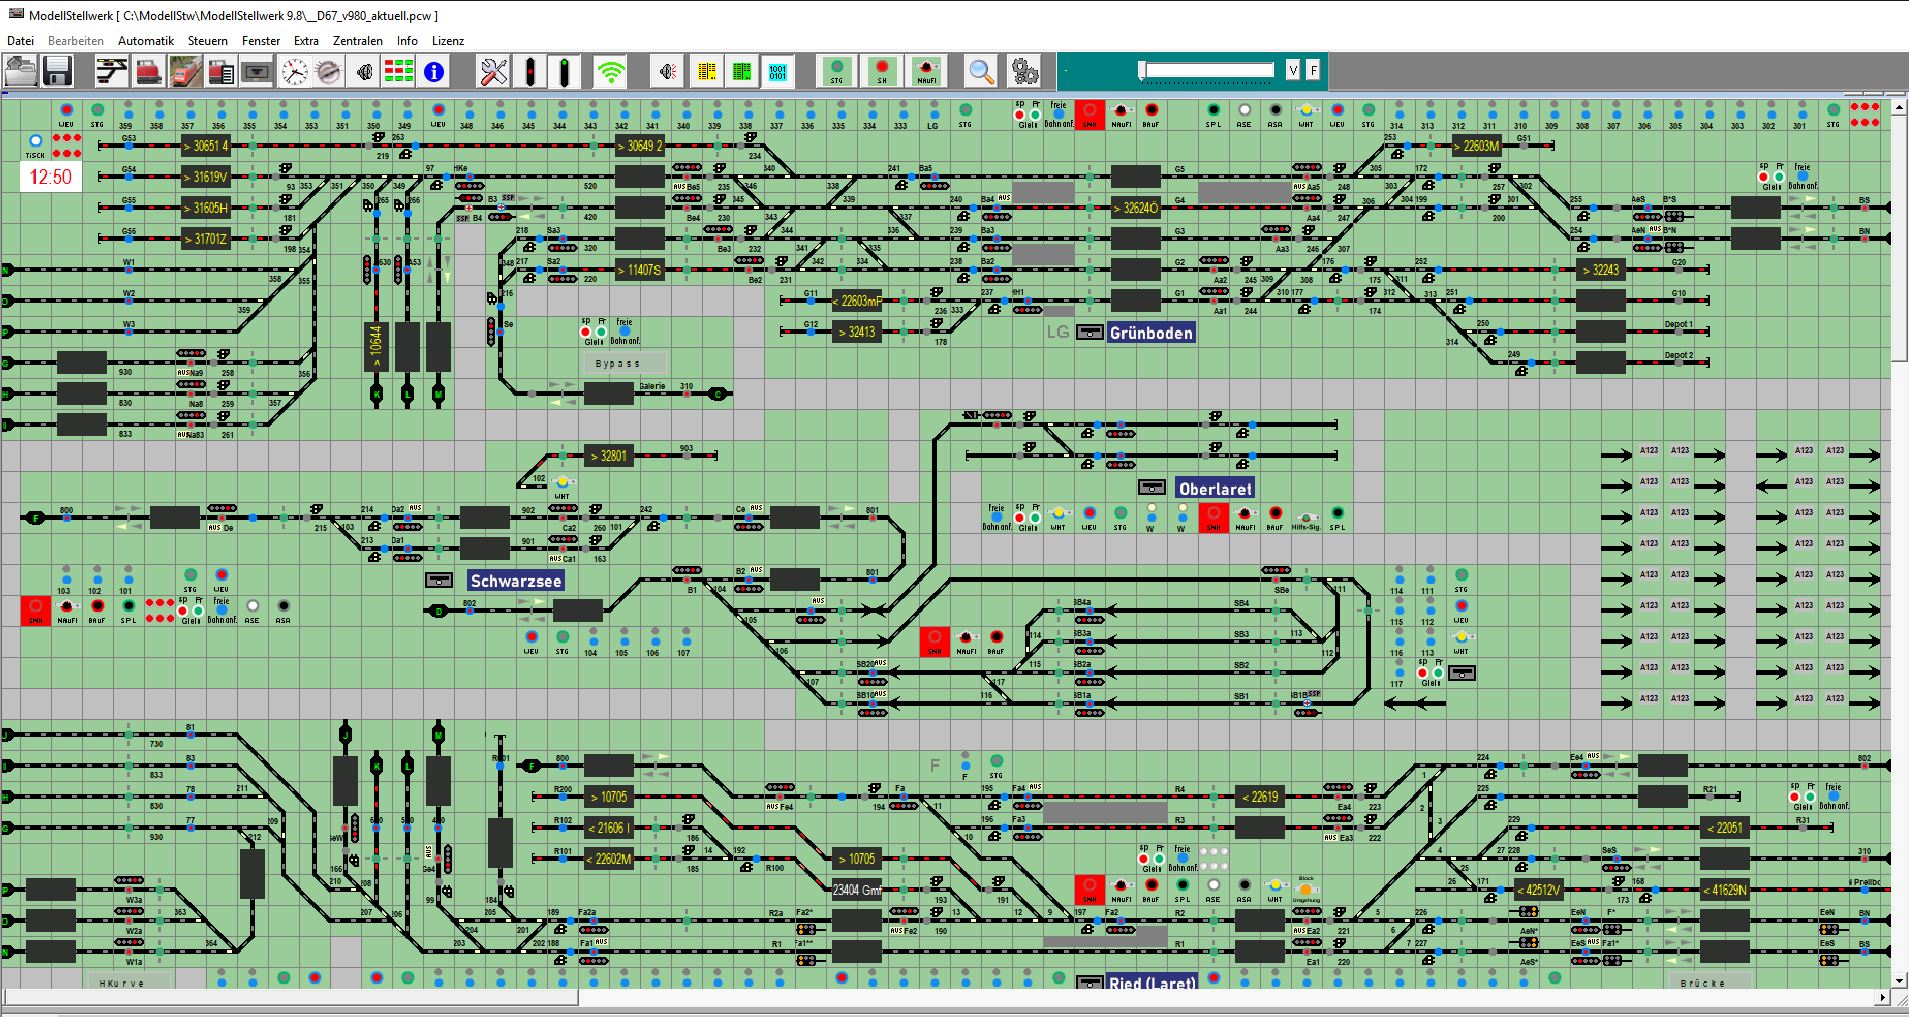Image resolution: width=1909 pixels, height=1017 pixels.
Task: Toggle the red SMH button in Grünboden top row
Action: click(x=1089, y=113)
